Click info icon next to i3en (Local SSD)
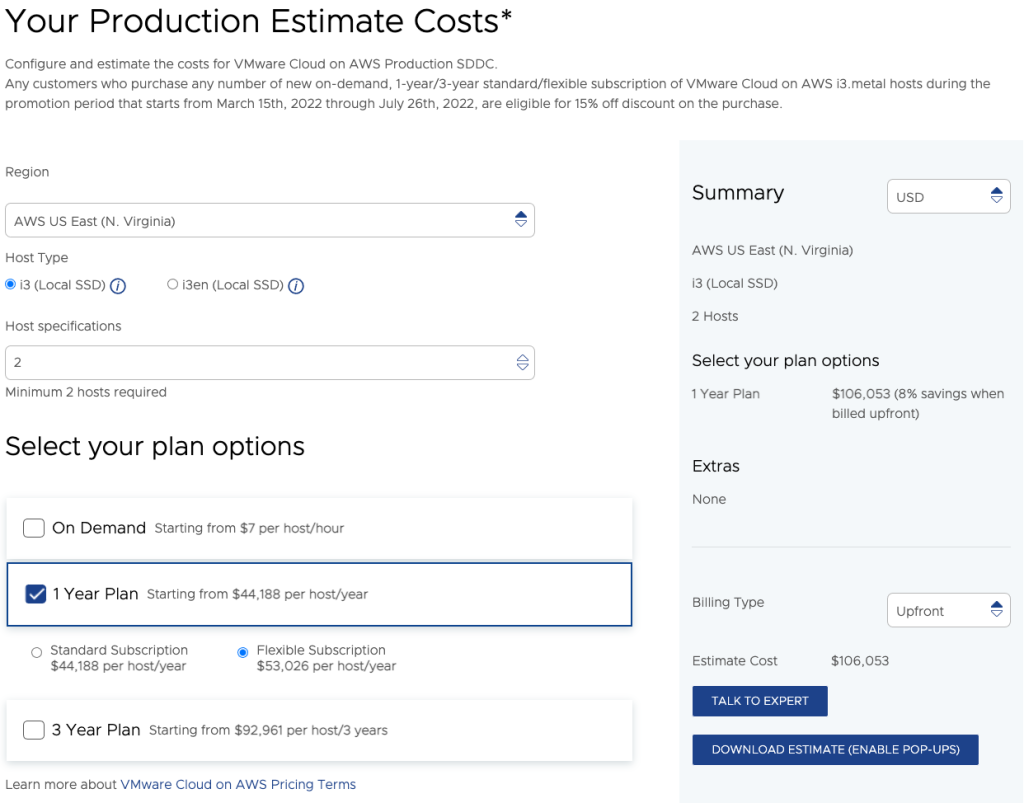This screenshot has width=1024, height=803. 296,286
